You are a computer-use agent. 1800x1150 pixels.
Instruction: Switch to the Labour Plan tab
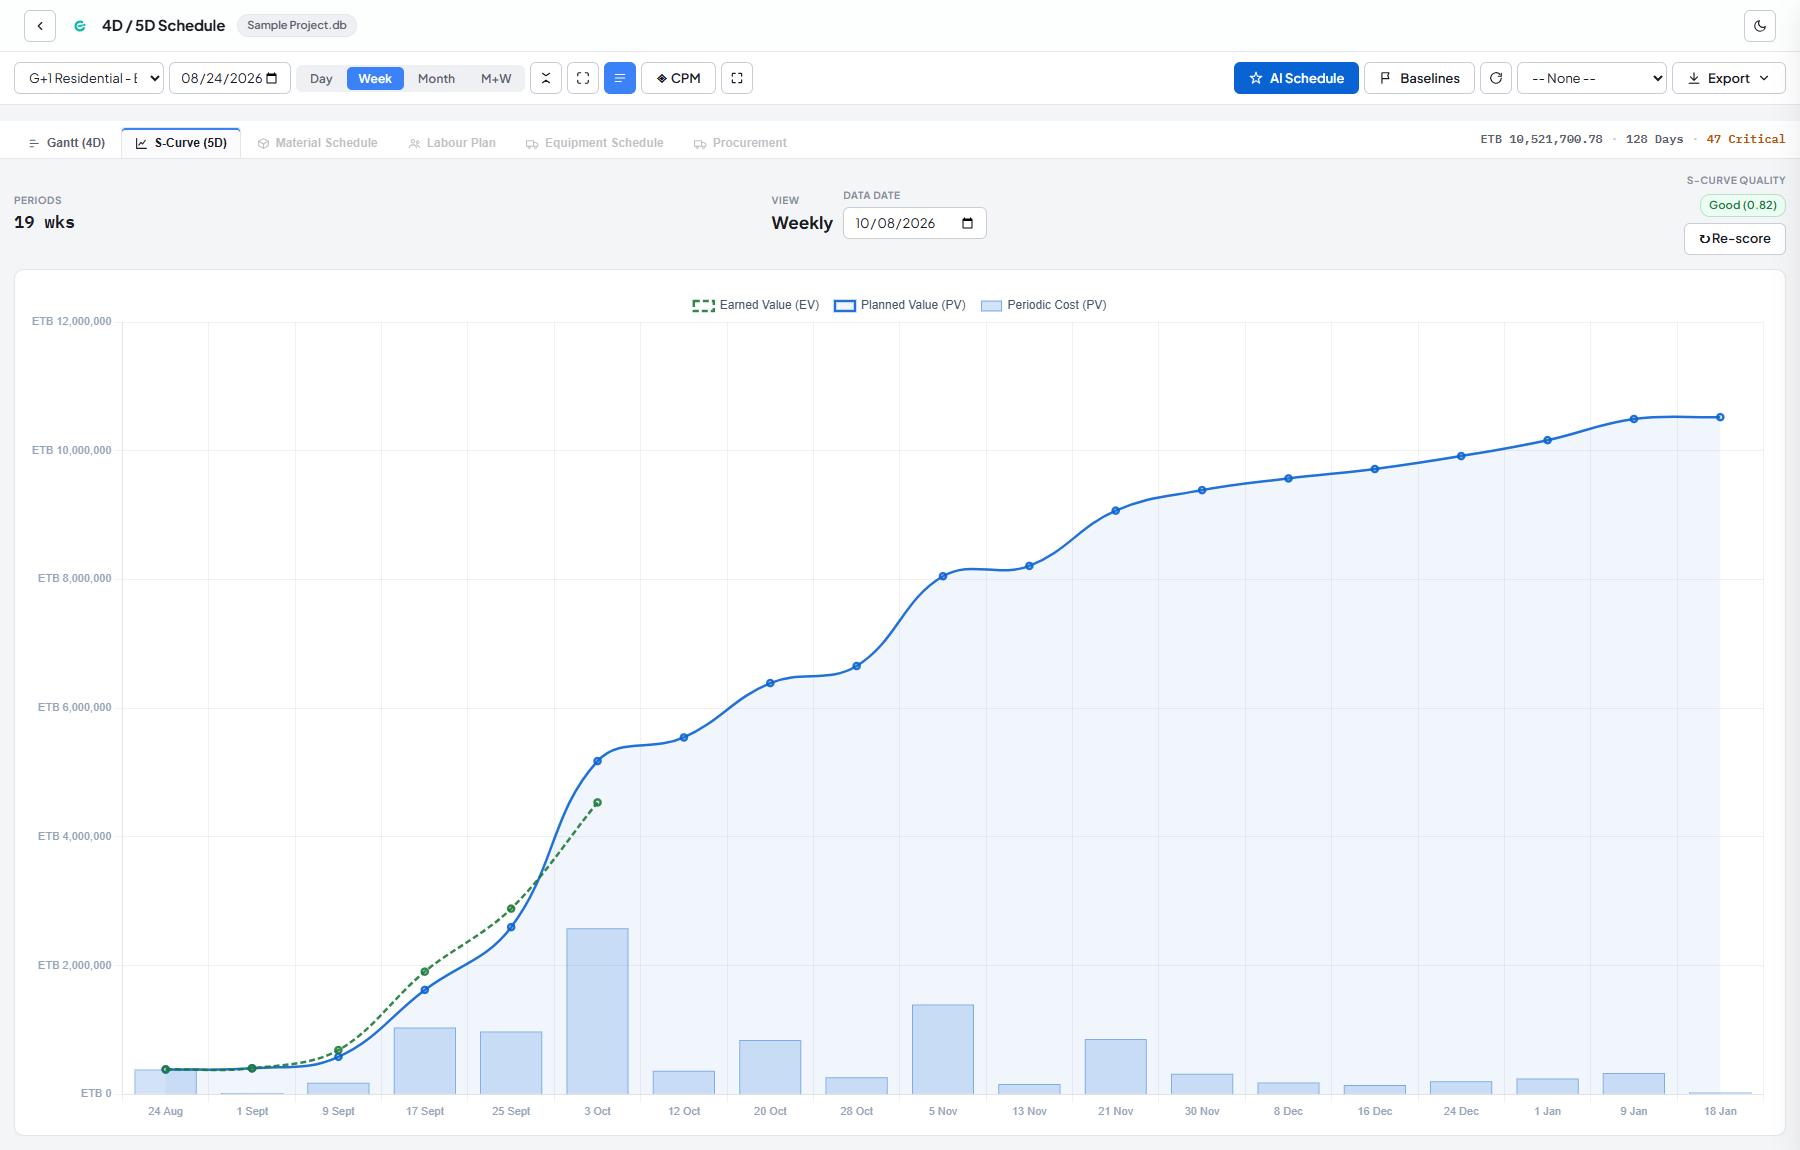point(452,143)
